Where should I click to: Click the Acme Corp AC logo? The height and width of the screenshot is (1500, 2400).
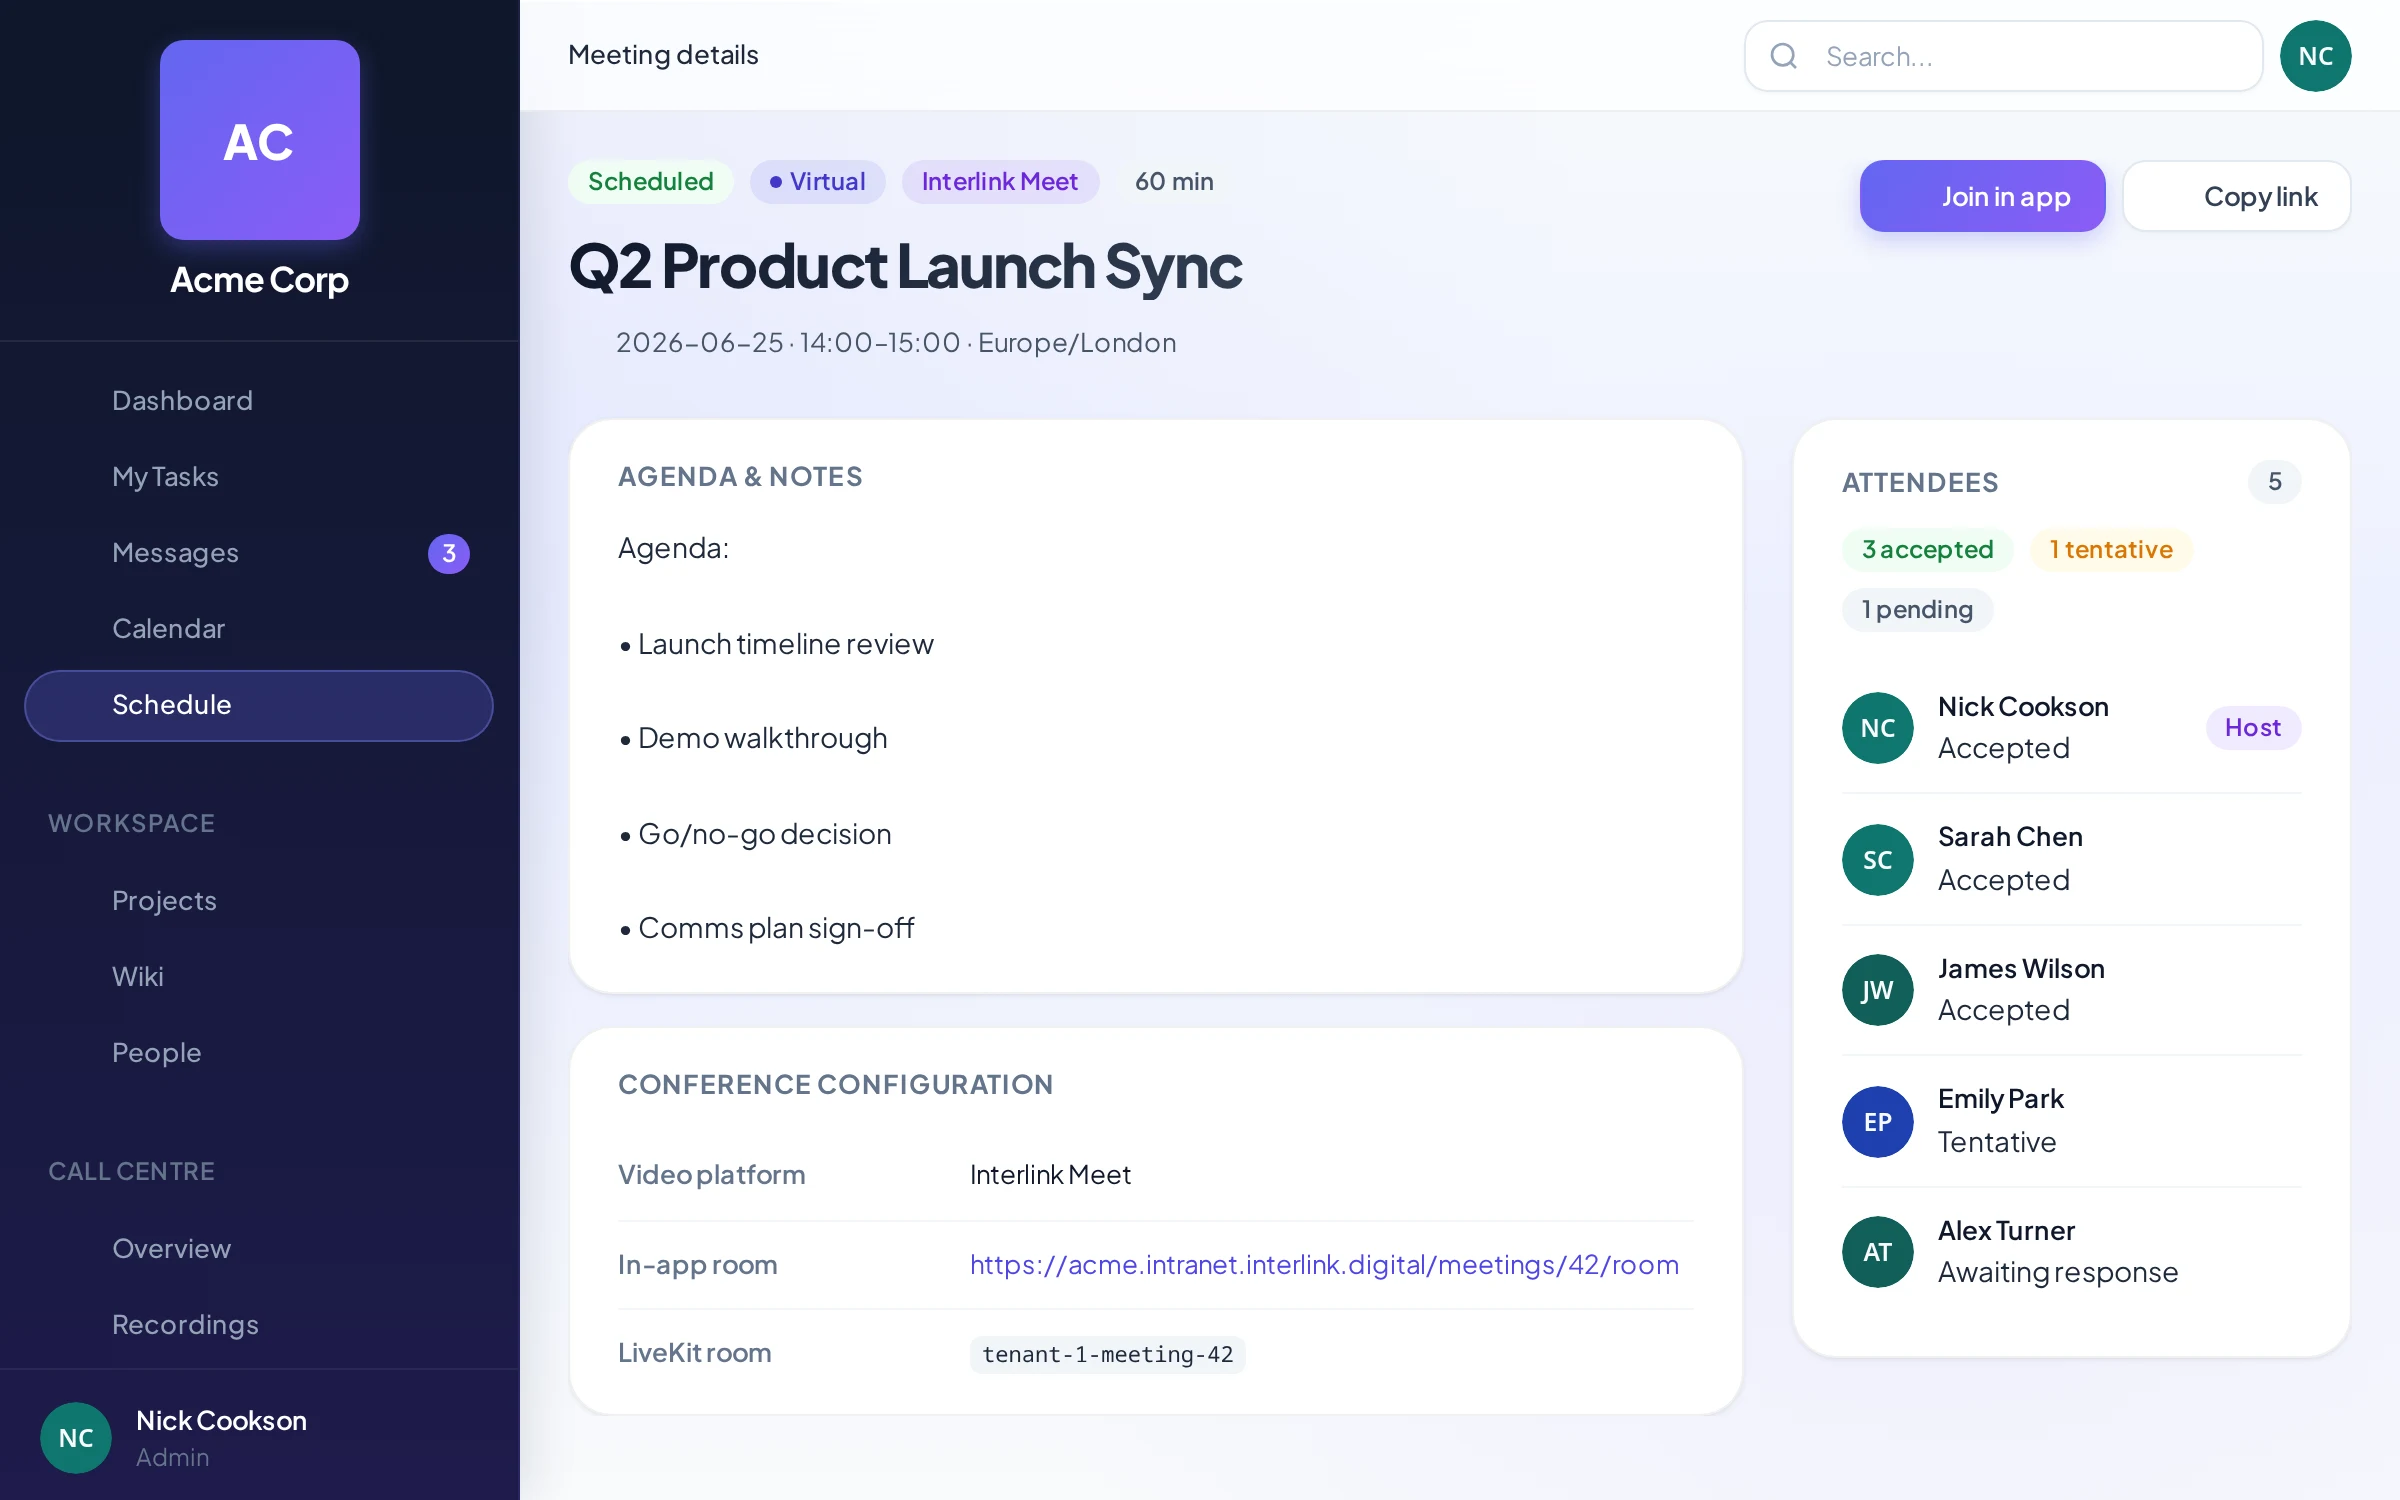(260, 140)
